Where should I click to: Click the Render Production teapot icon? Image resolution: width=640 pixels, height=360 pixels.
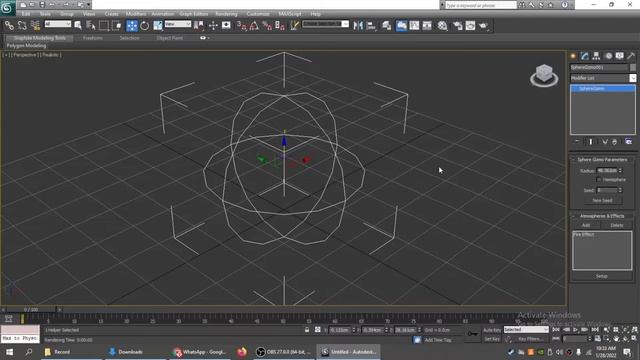(484, 26)
